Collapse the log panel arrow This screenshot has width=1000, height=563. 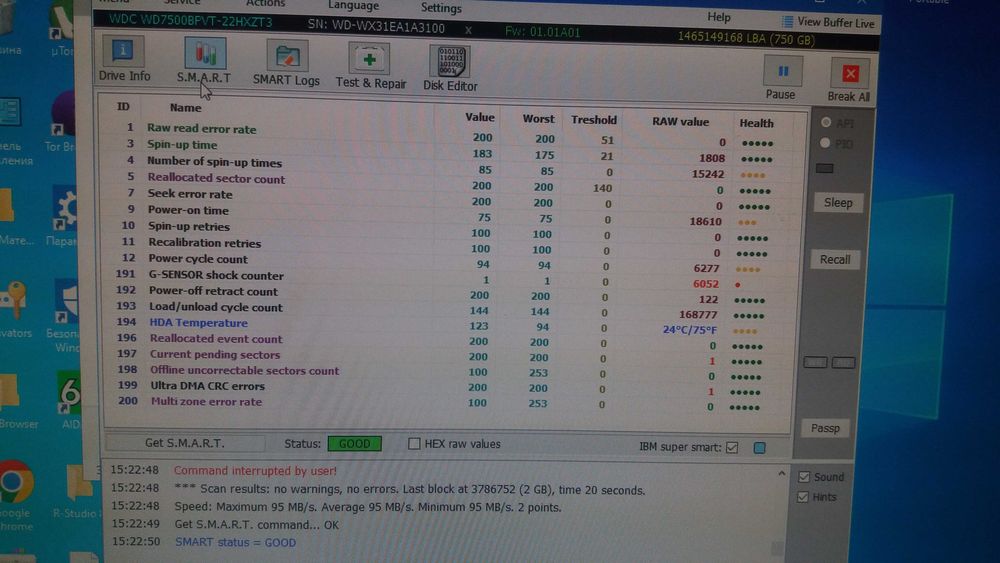pyautogui.click(x=781, y=474)
